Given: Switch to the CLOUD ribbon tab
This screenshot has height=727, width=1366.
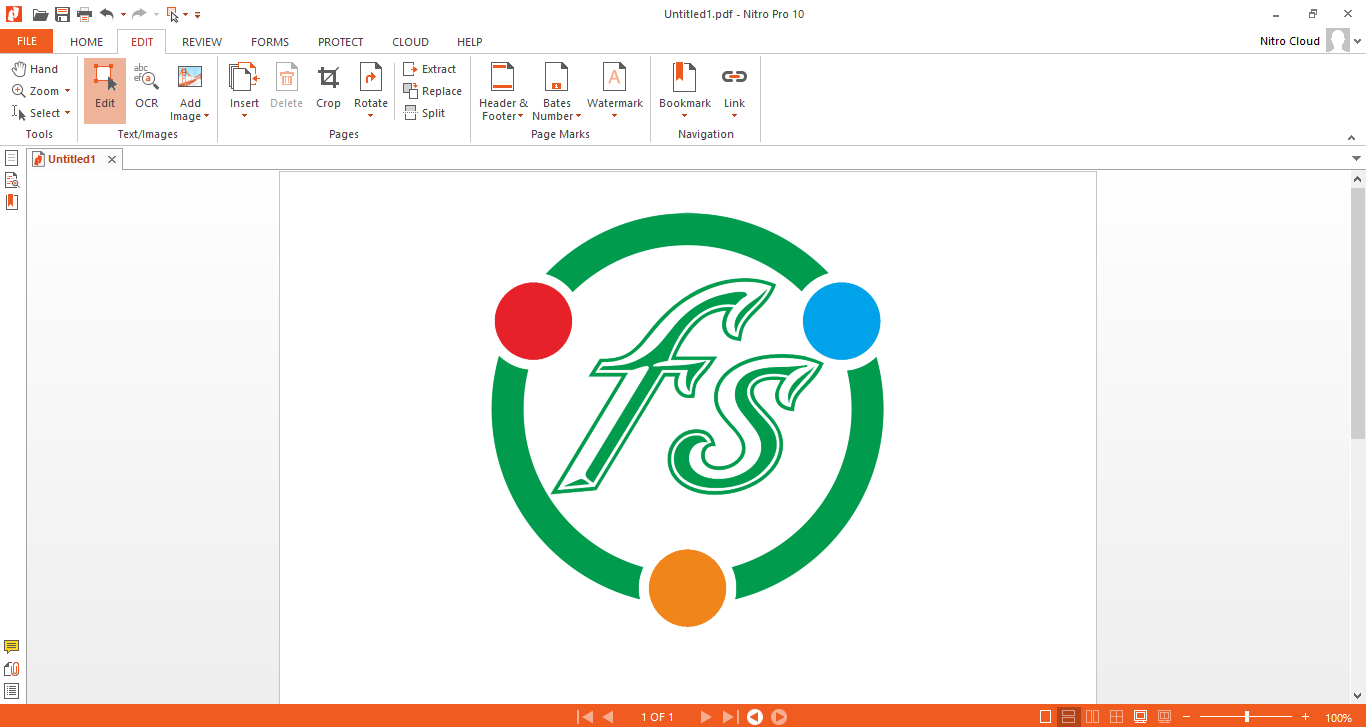Looking at the screenshot, I should (x=410, y=42).
